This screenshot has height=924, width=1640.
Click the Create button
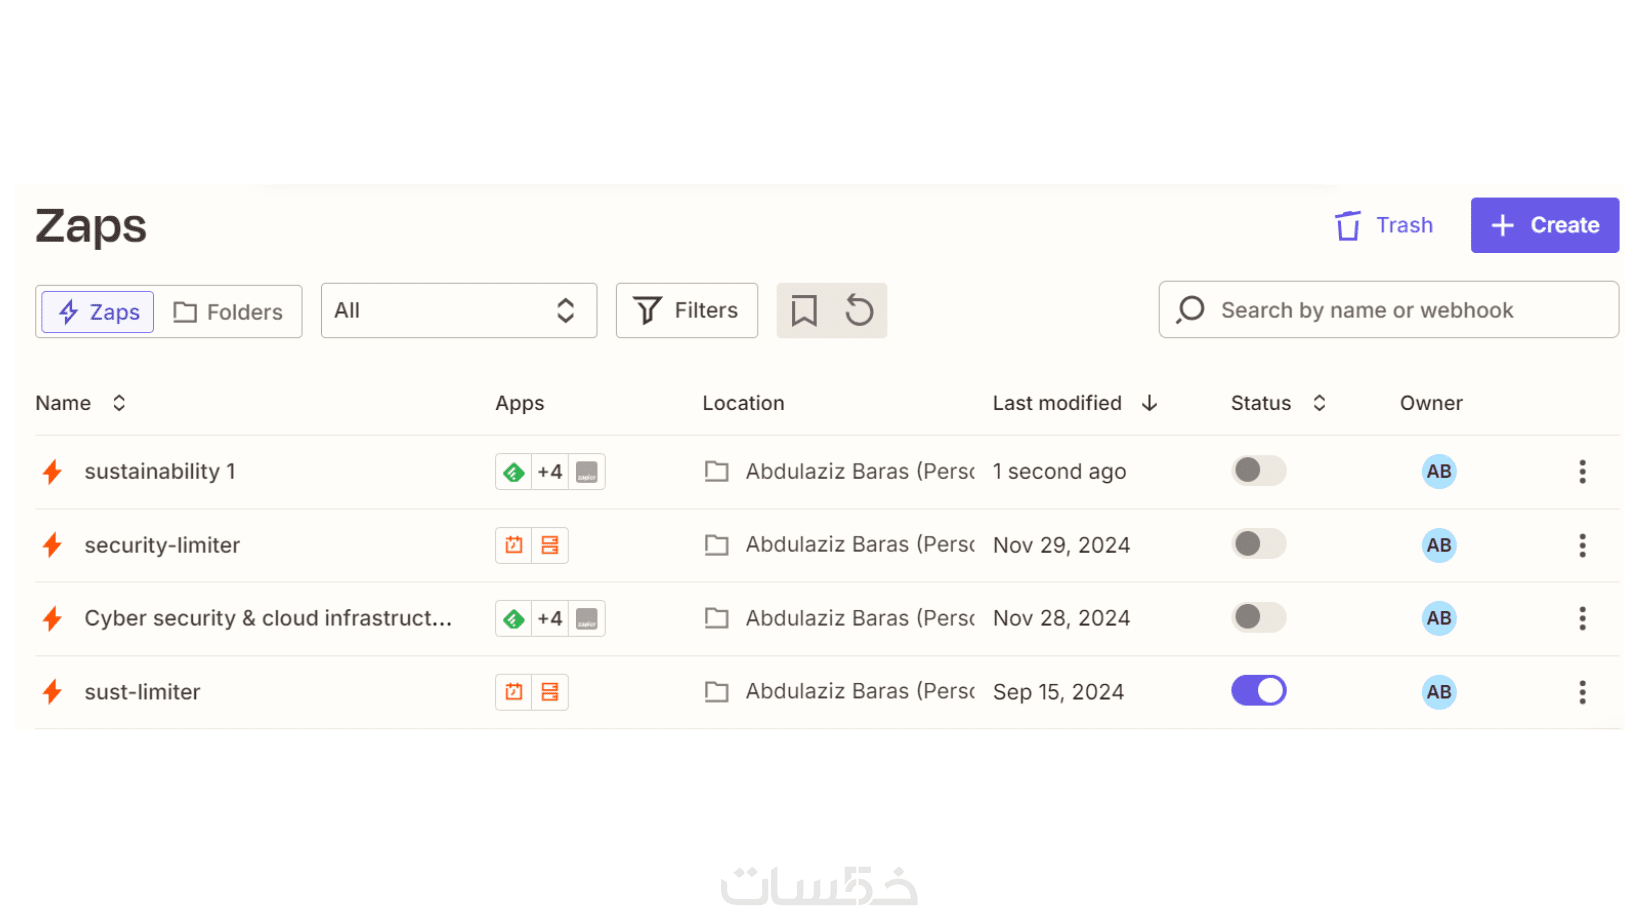click(1544, 226)
